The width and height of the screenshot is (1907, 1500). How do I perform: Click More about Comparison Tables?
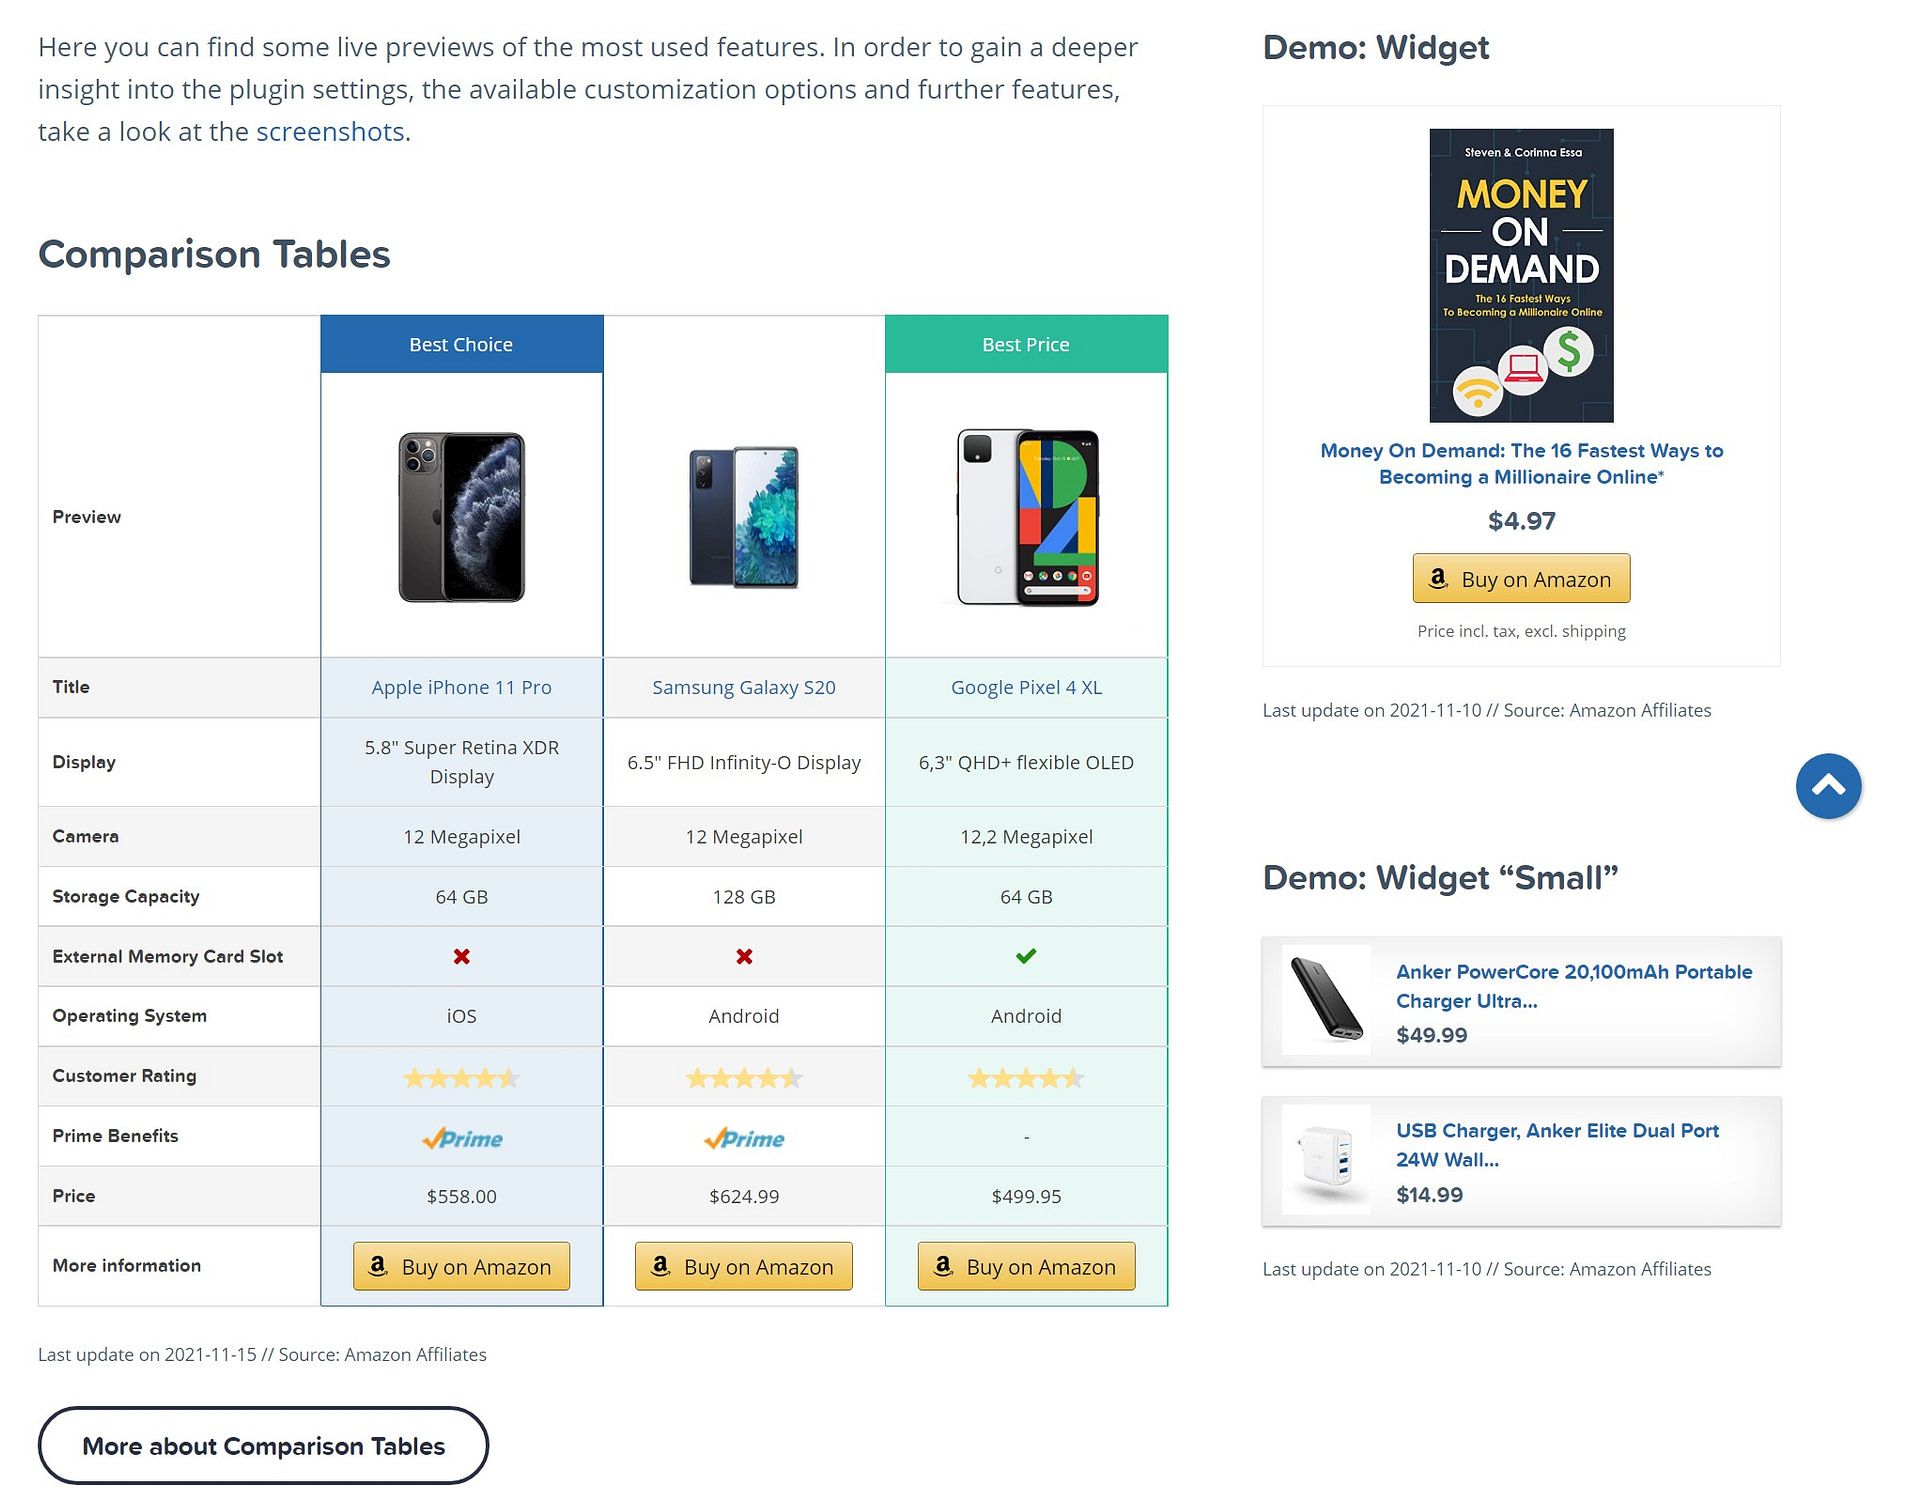point(263,1445)
